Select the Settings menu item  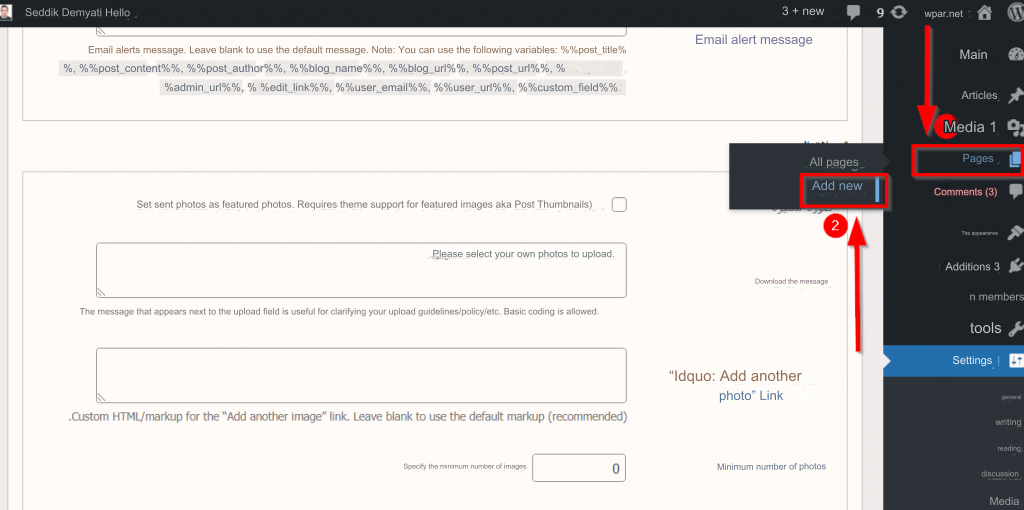tap(972, 360)
